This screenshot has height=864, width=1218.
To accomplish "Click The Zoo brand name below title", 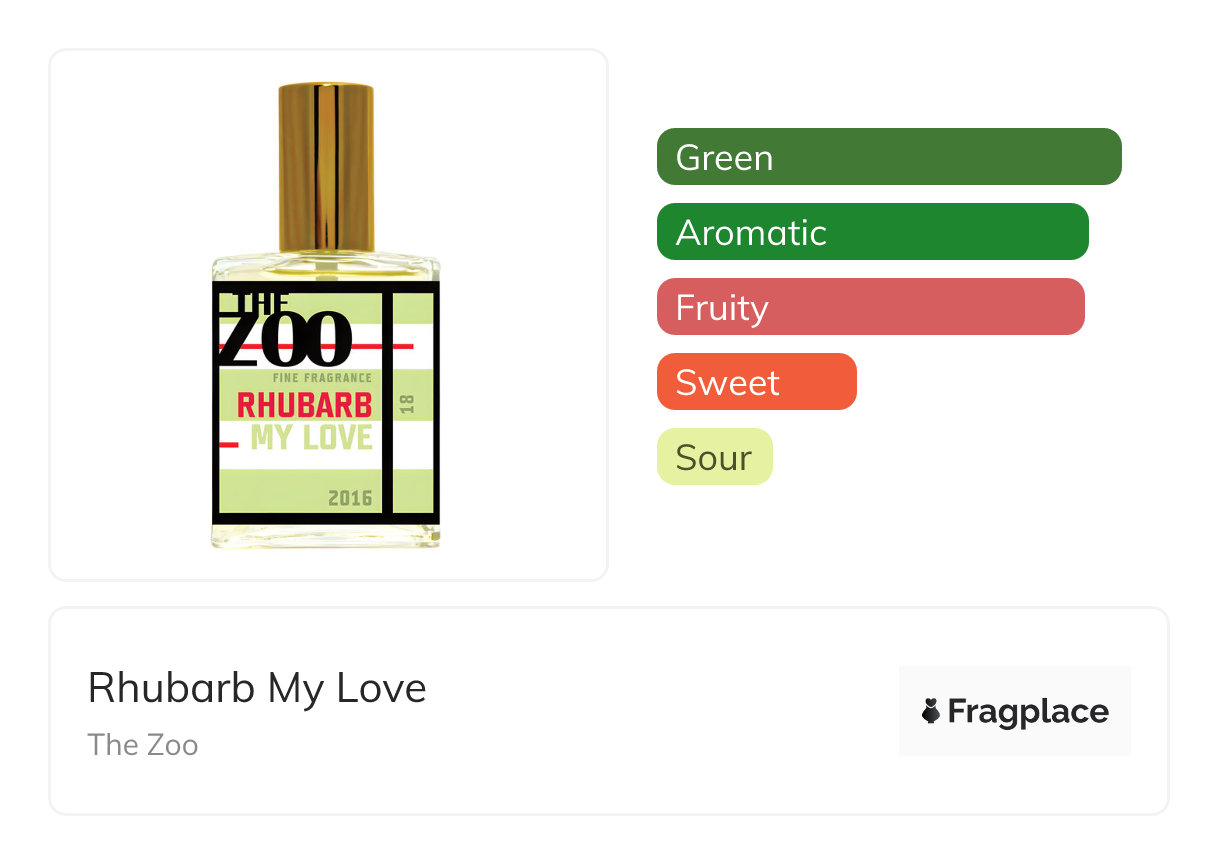I will point(143,745).
